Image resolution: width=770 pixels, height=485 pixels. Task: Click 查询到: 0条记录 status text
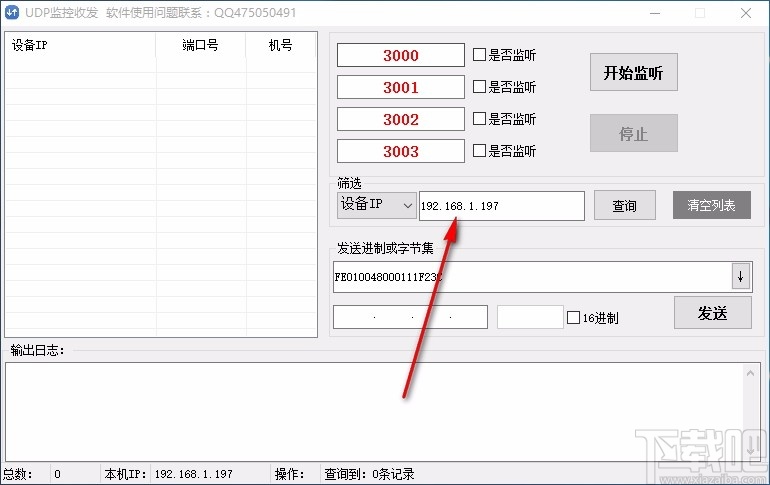coord(369,474)
